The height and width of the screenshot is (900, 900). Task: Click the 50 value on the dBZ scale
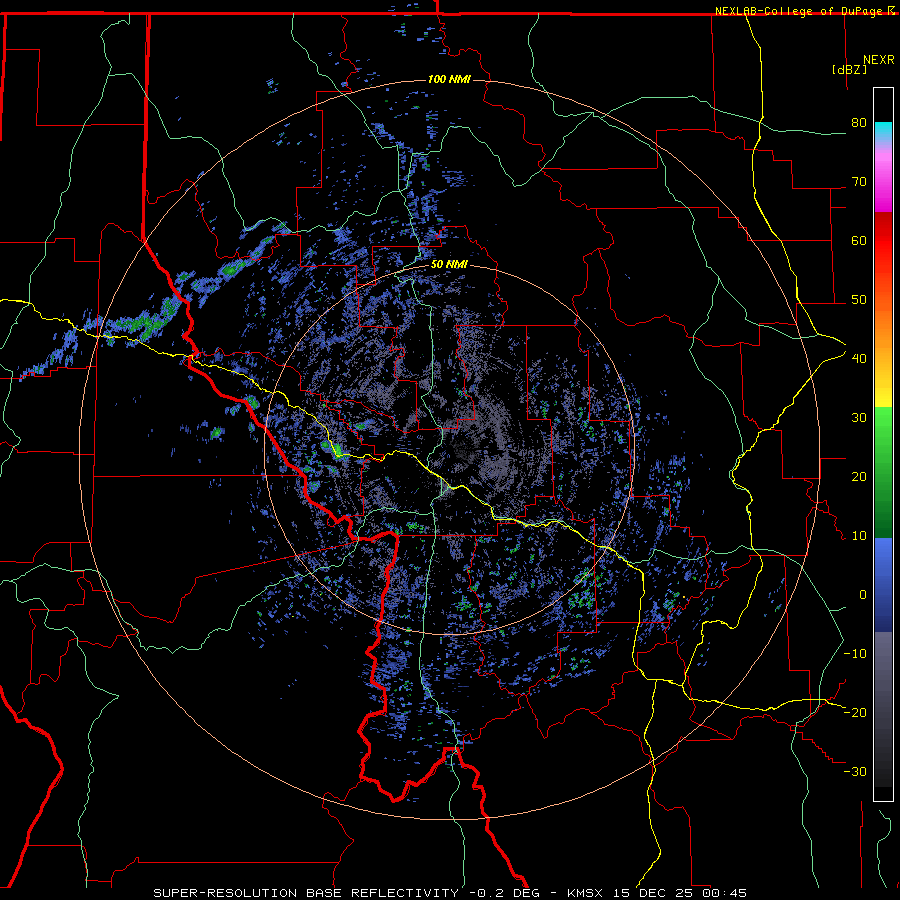point(859,300)
